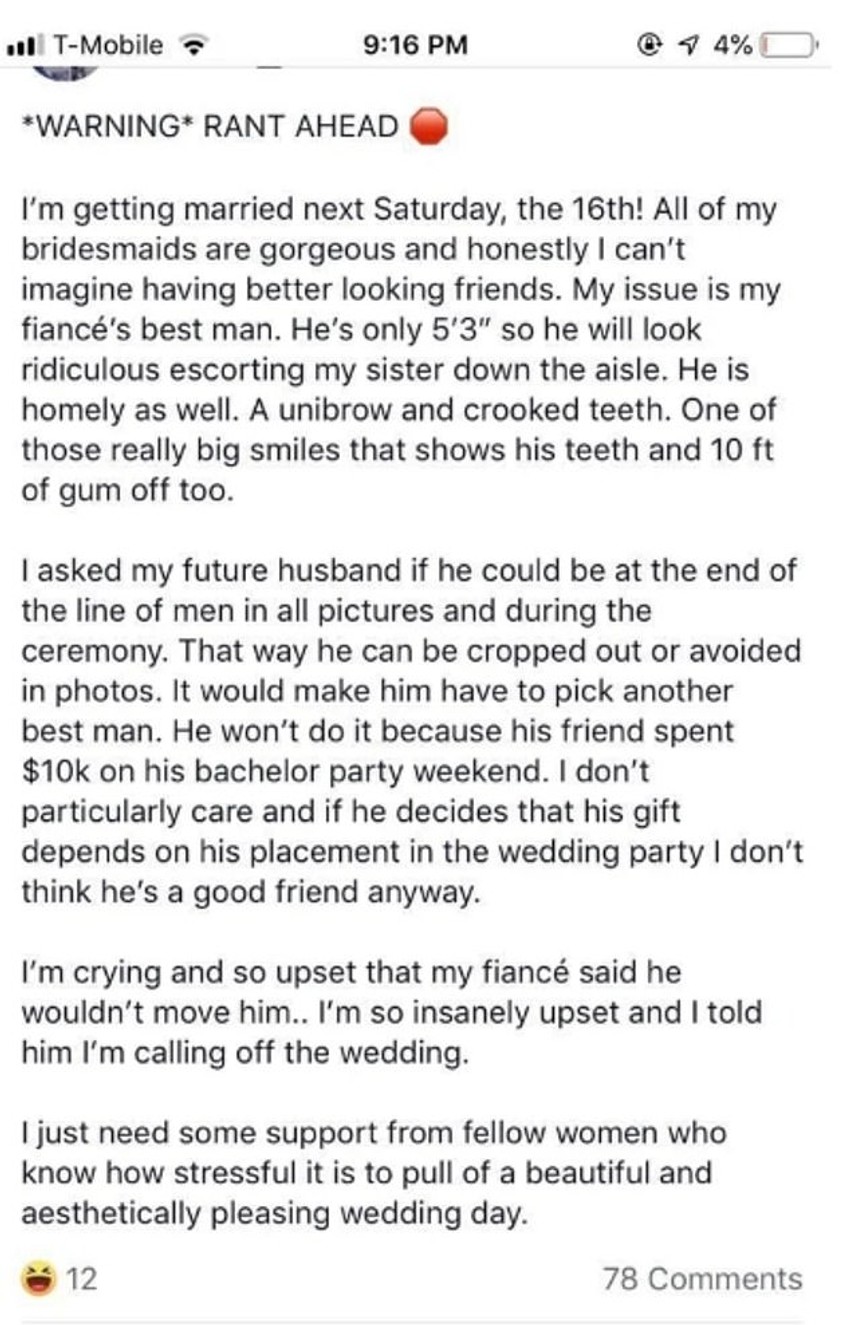
Task: Tap the poster's partially visible profile avatar
Action: pos(66,68)
